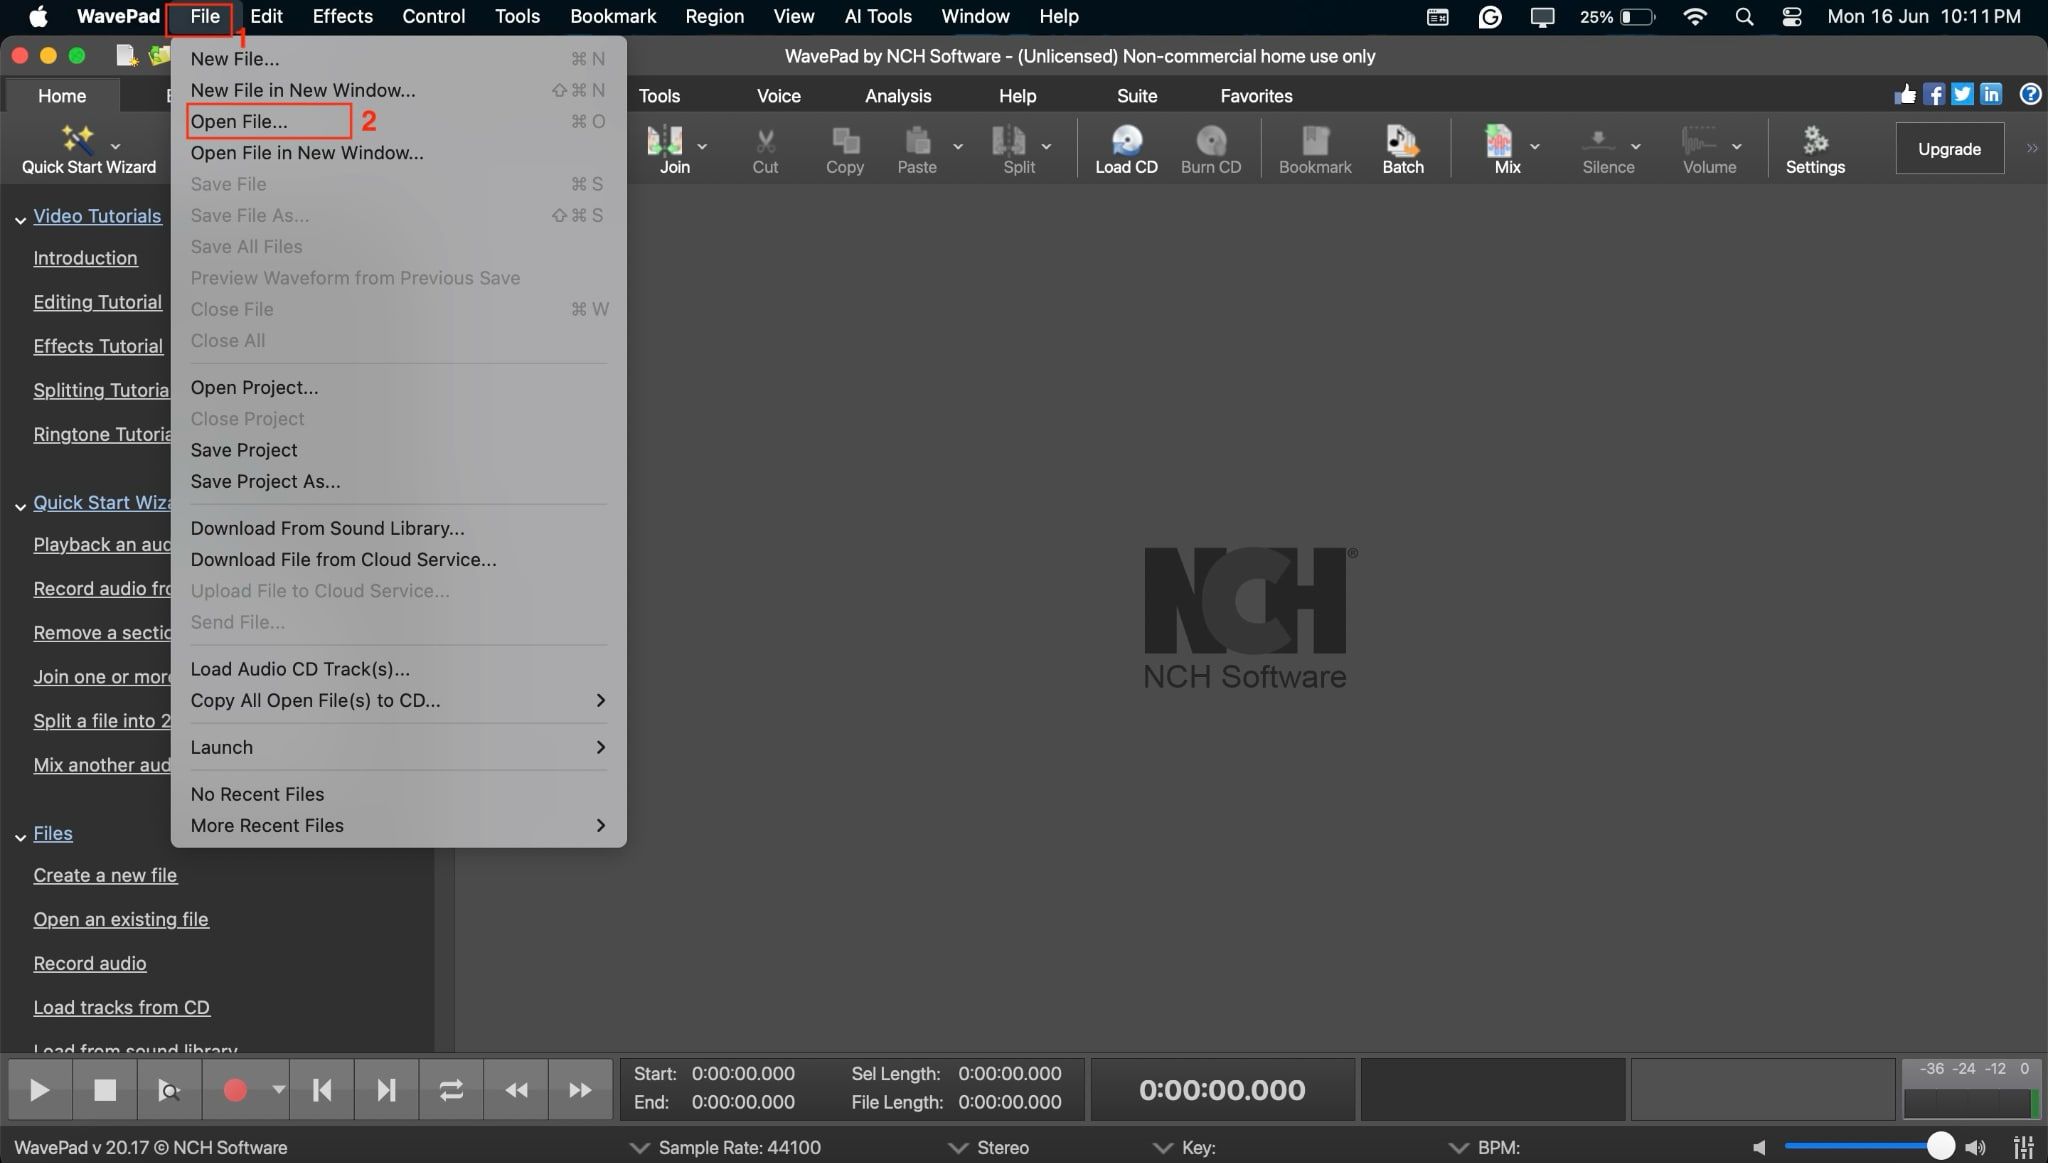Click the Record audio link

click(90, 963)
